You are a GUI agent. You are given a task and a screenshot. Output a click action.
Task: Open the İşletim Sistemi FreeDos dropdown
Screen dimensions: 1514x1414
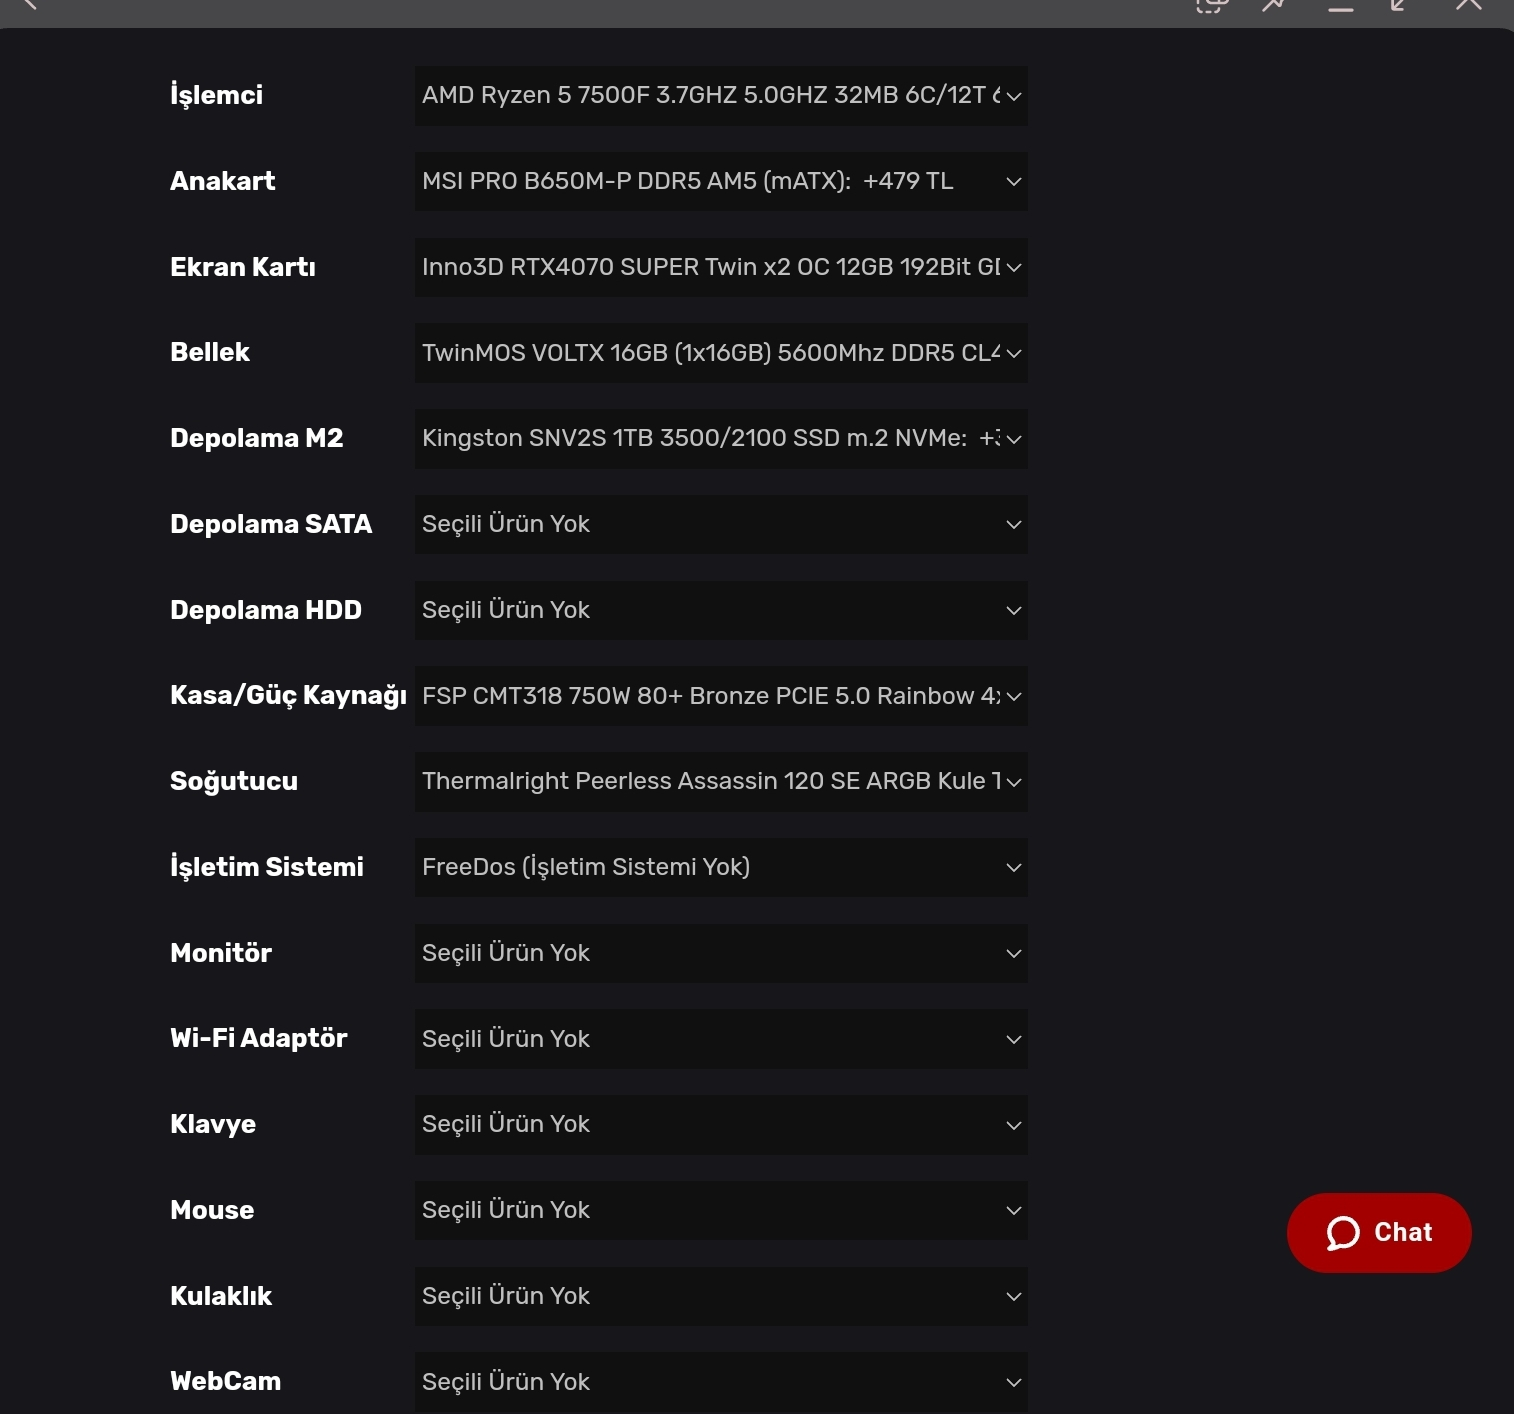(721, 867)
